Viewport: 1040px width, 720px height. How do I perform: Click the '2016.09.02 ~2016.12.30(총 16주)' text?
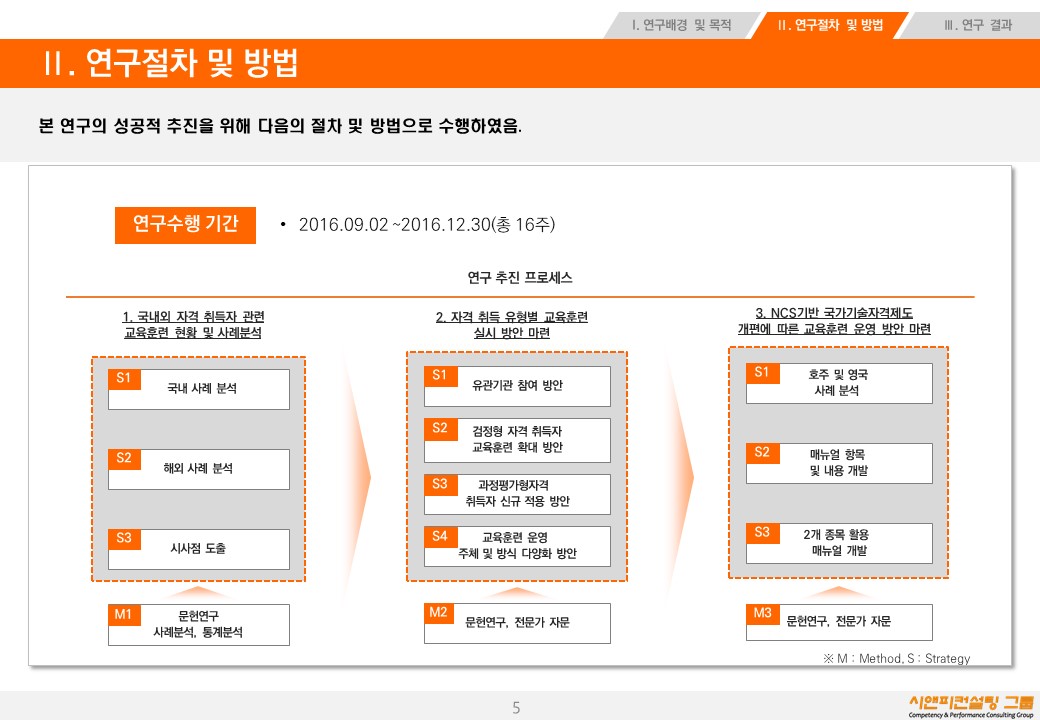pyautogui.click(x=426, y=225)
